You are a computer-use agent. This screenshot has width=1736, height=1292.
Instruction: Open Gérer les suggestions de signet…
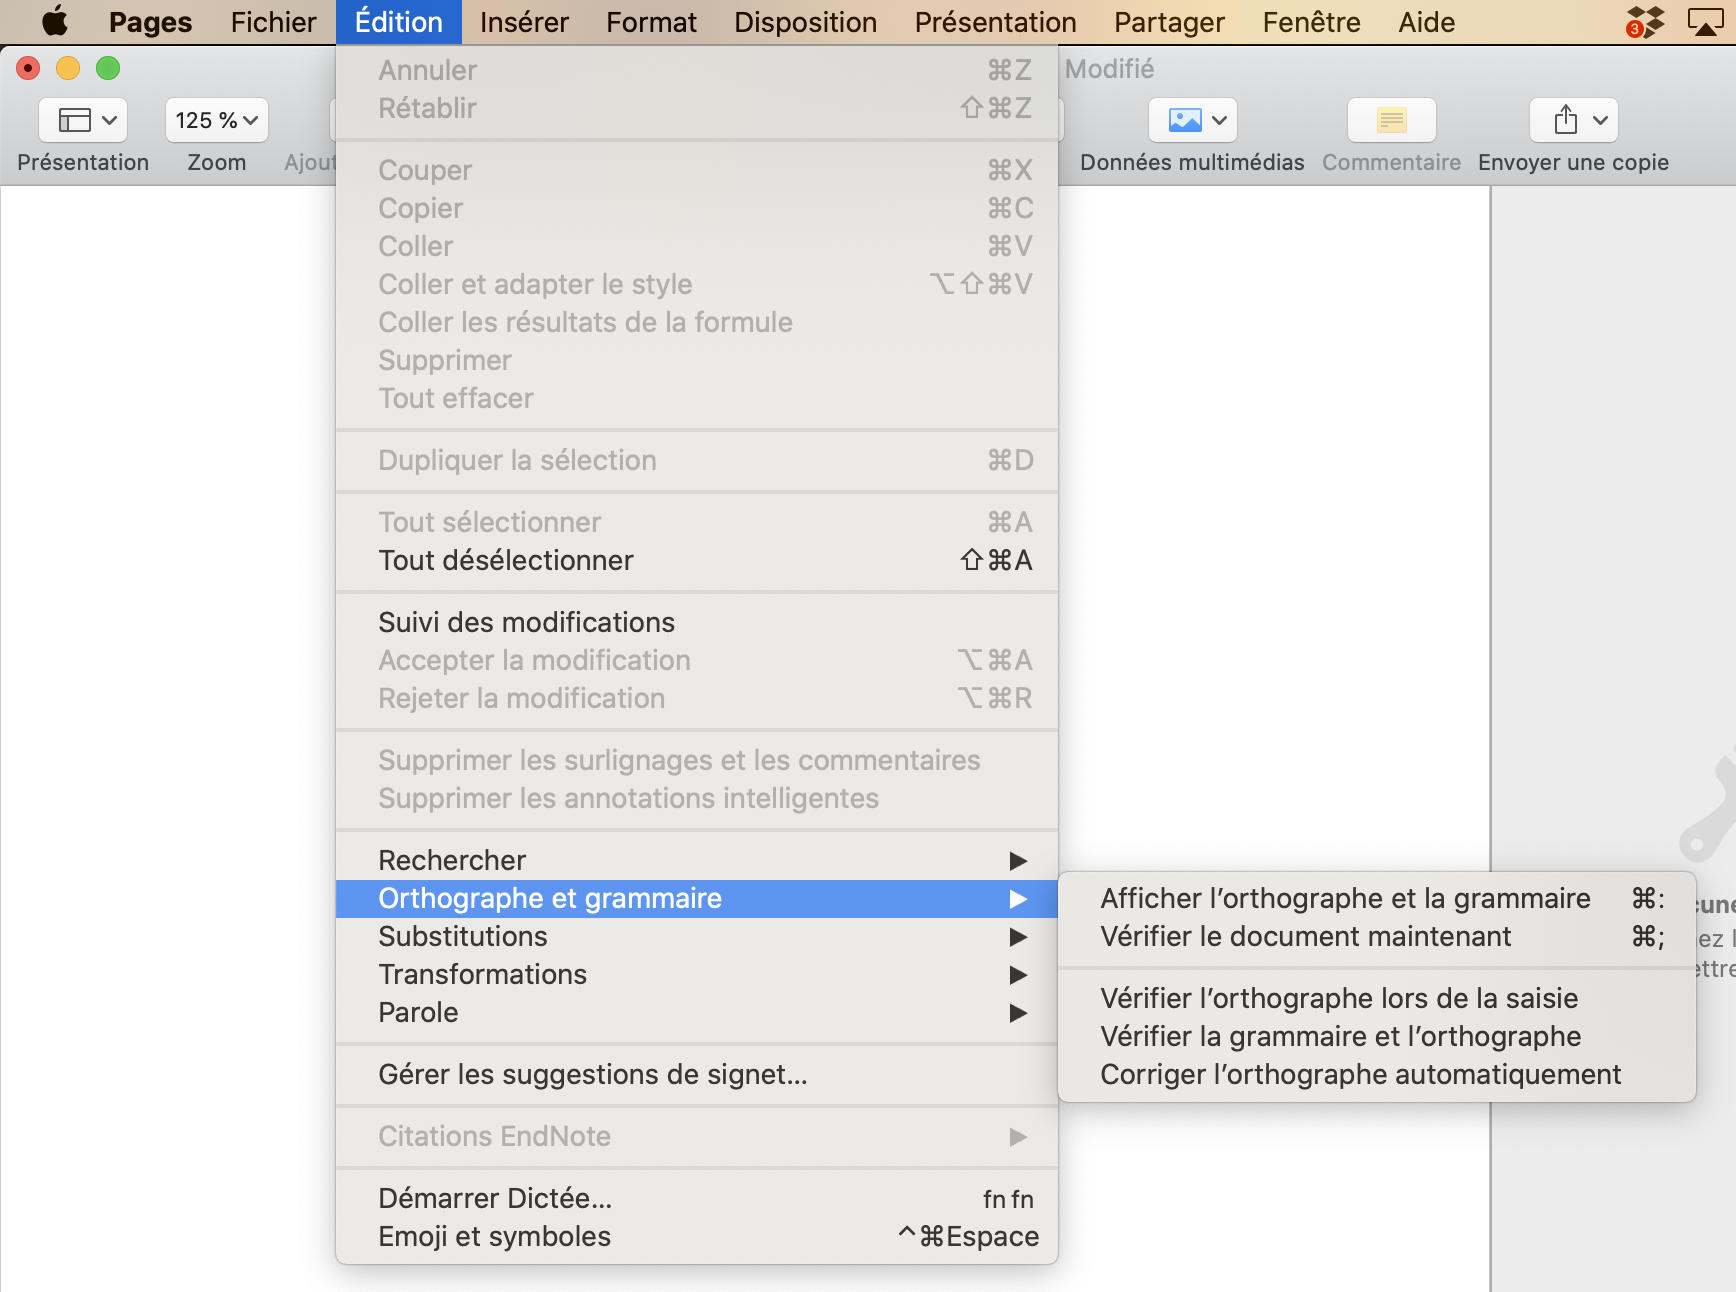[592, 1074]
